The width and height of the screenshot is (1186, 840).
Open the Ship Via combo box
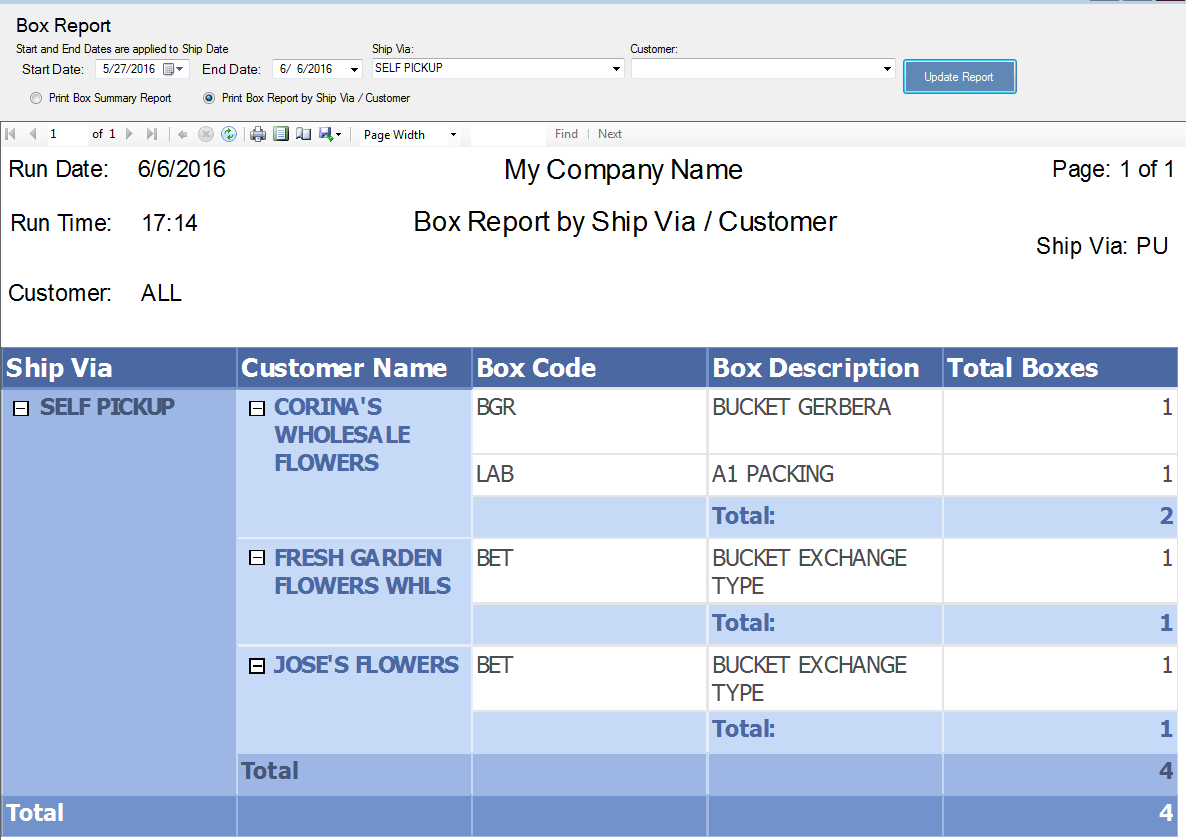[616, 69]
